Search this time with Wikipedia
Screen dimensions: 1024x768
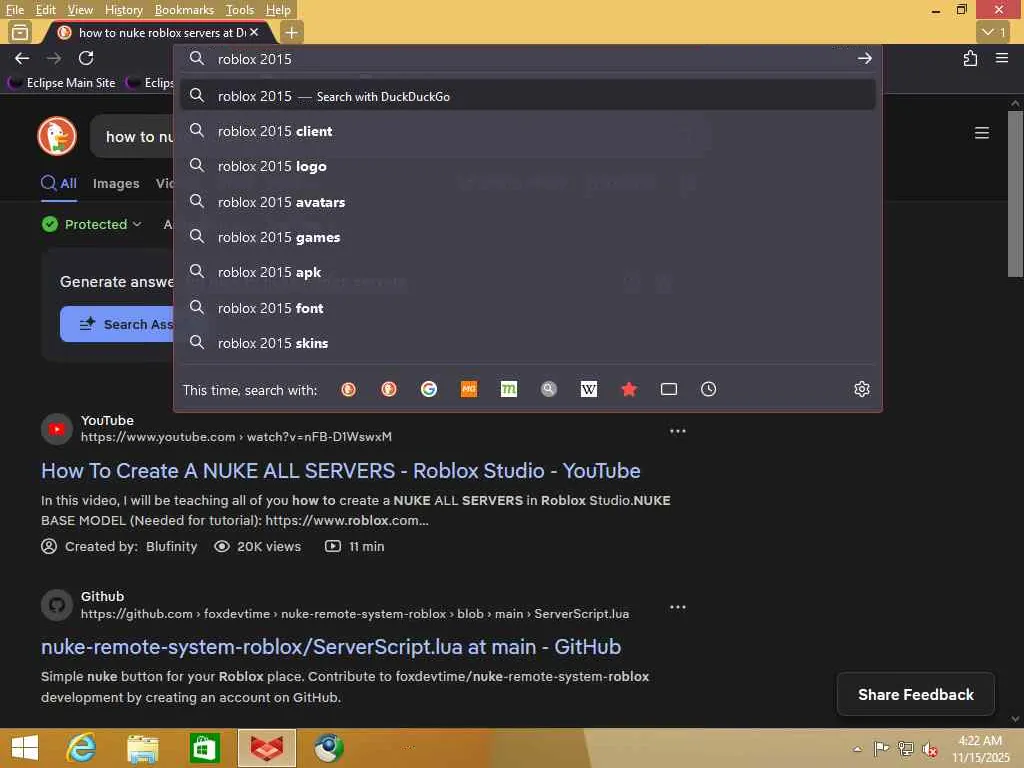tap(588, 389)
